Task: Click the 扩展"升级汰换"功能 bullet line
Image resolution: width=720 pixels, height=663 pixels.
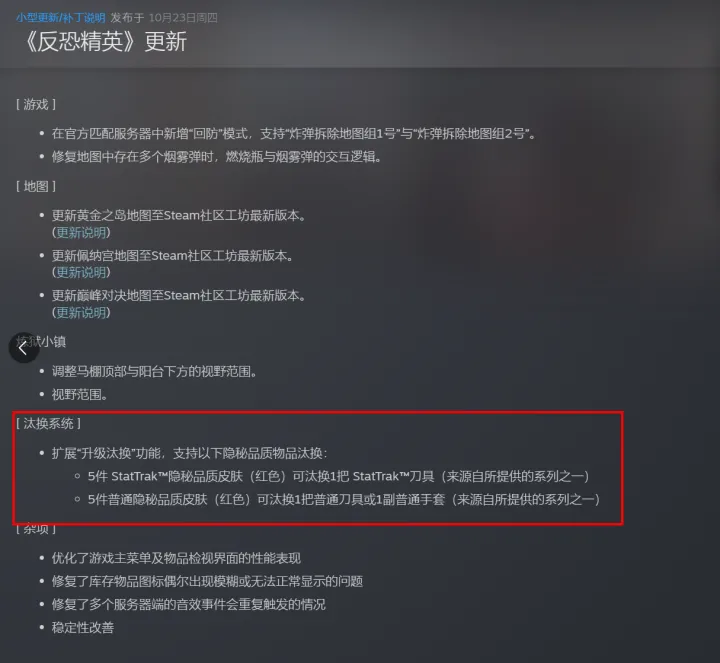Action: pos(190,454)
